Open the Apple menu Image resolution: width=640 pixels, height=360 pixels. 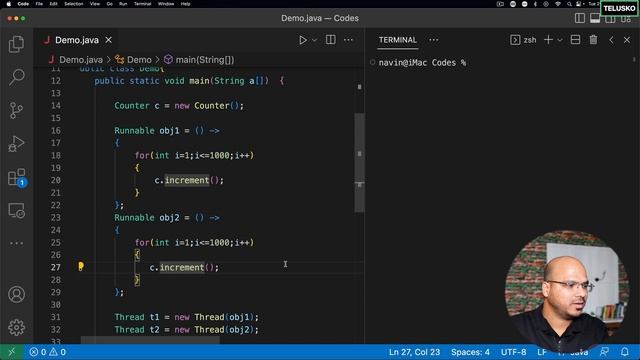(x=9, y=4)
